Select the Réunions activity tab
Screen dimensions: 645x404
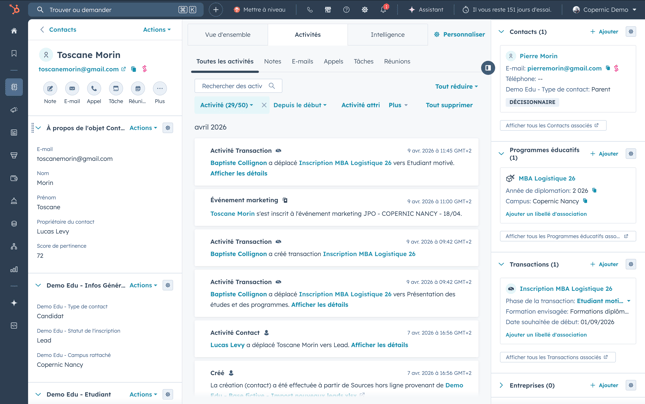[x=397, y=61]
